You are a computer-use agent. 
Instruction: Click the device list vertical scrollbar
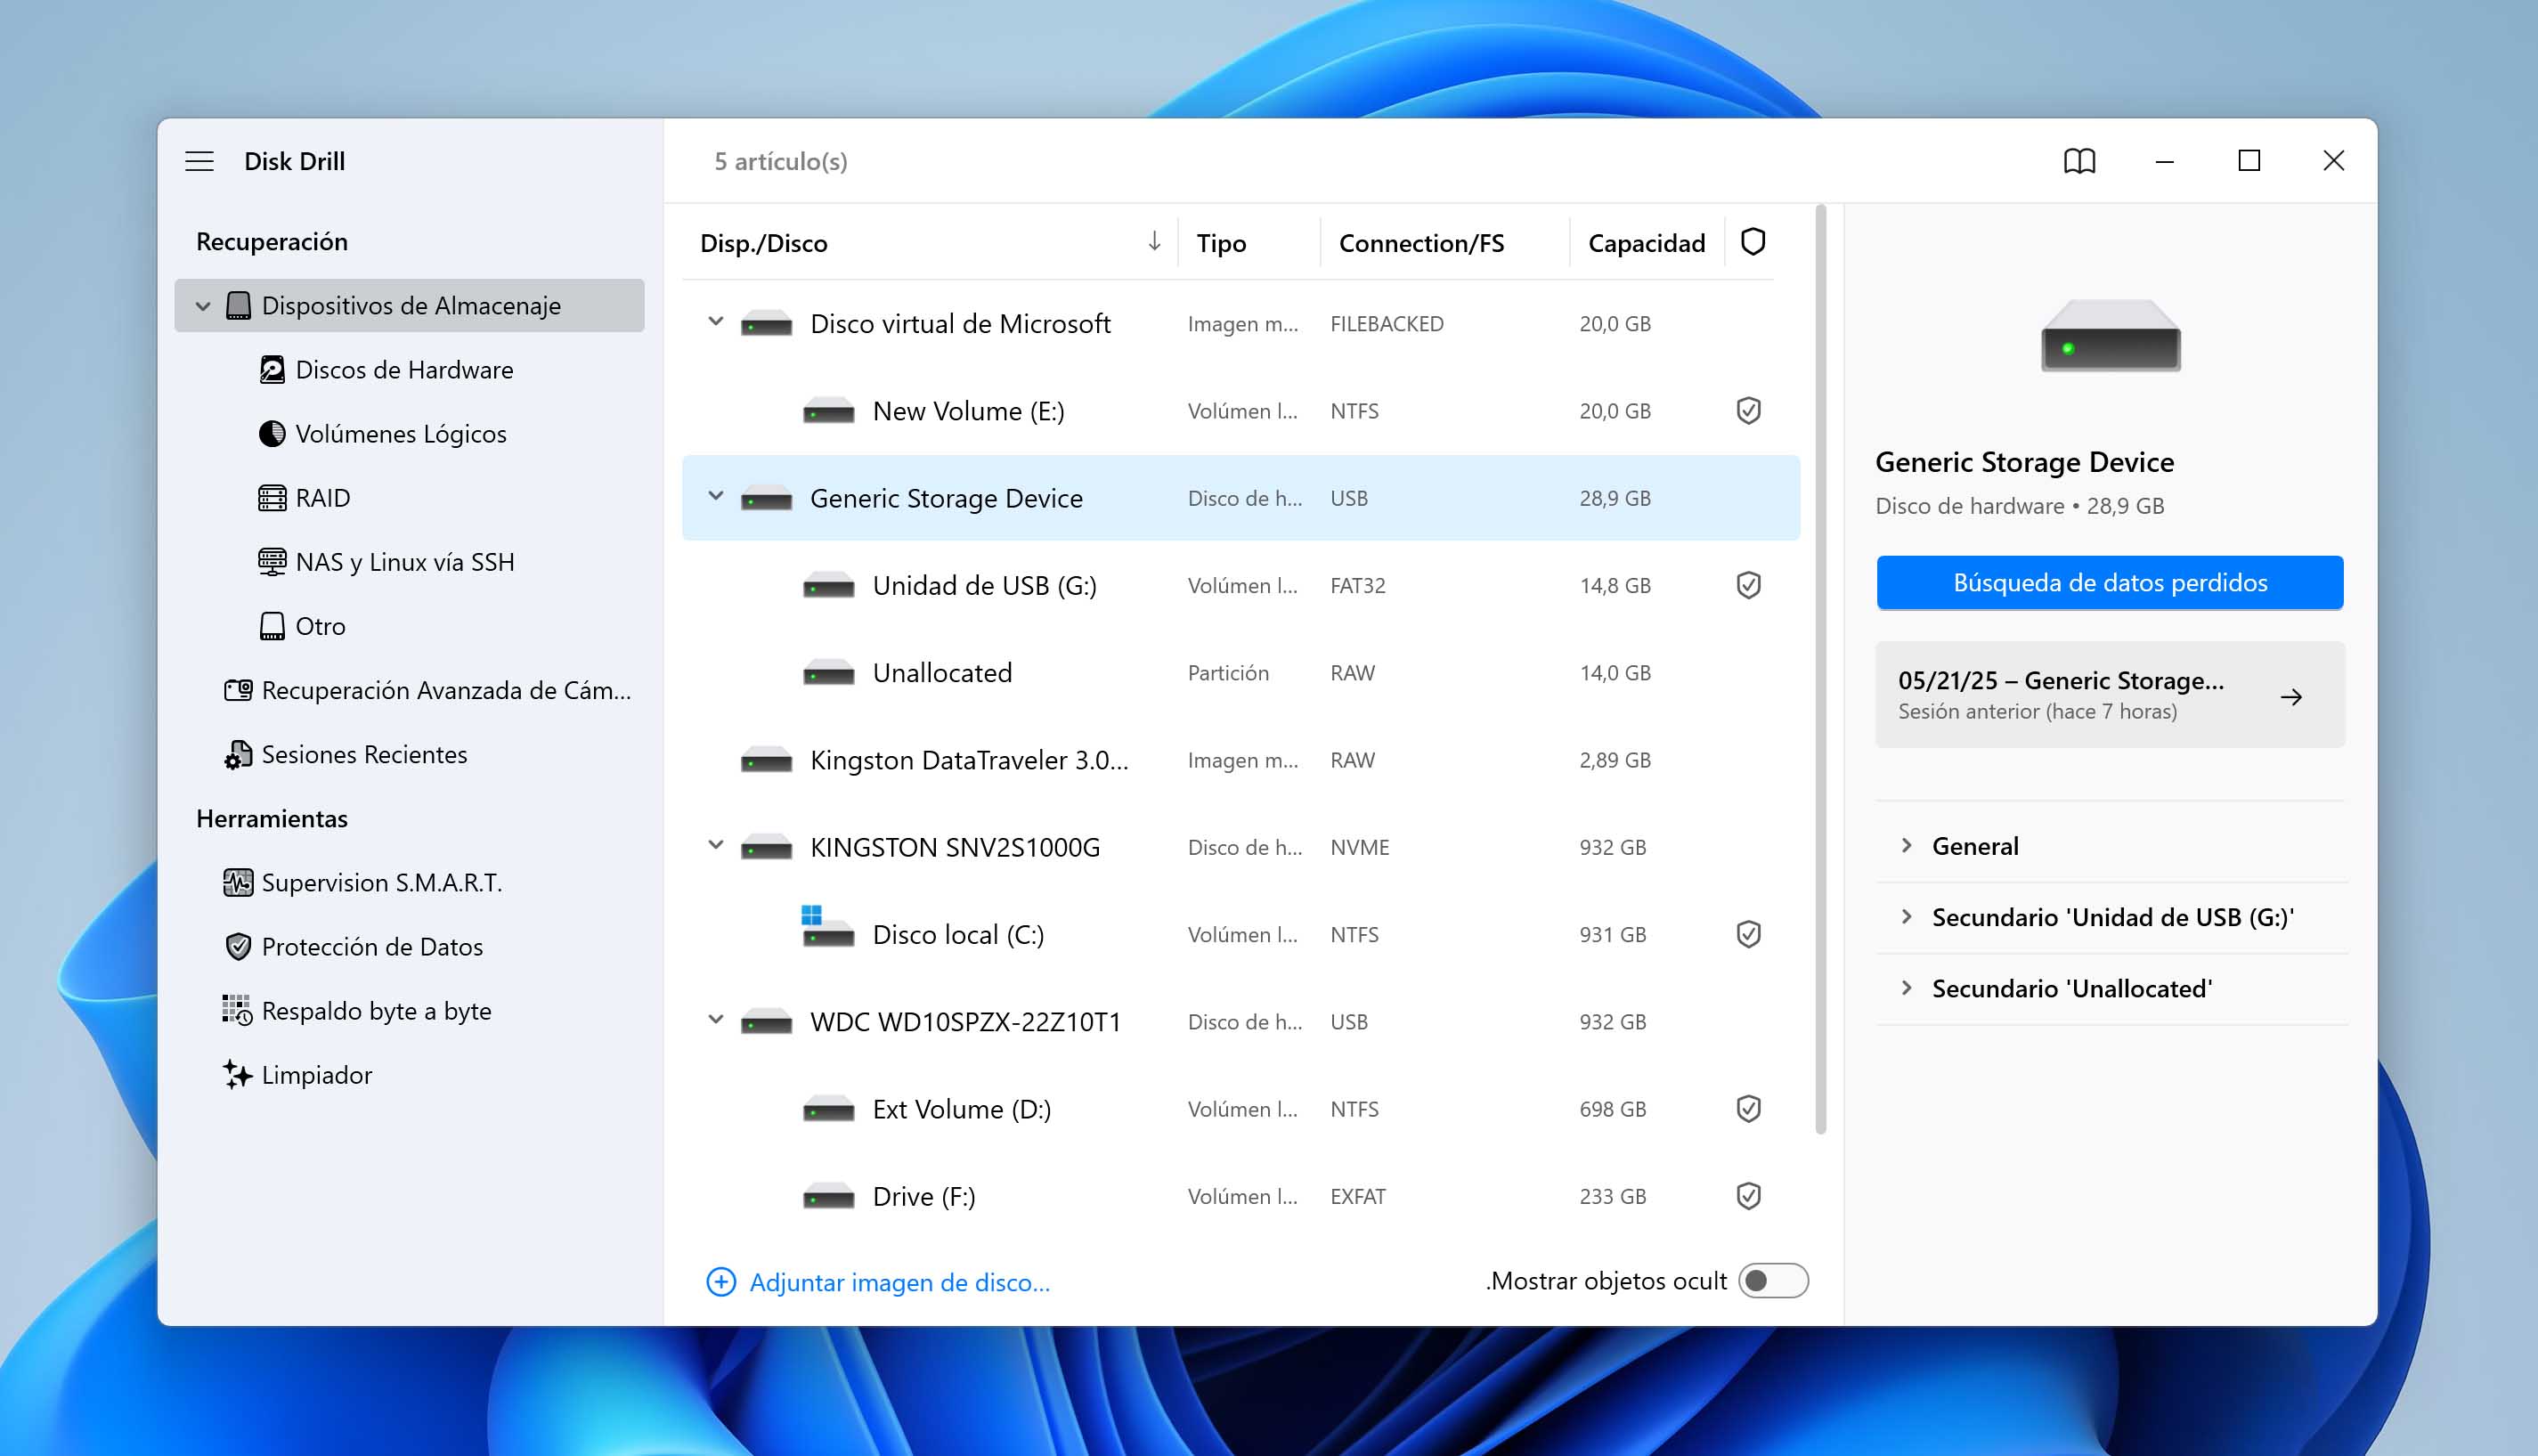1821,670
